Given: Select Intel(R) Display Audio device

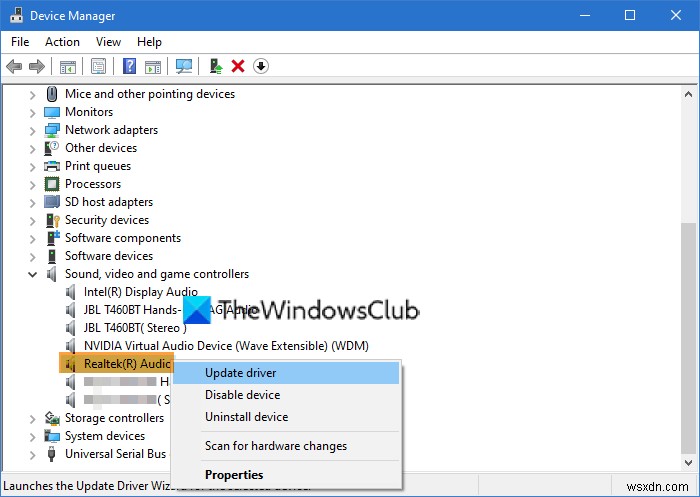Looking at the screenshot, I should (x=141, y=292).
